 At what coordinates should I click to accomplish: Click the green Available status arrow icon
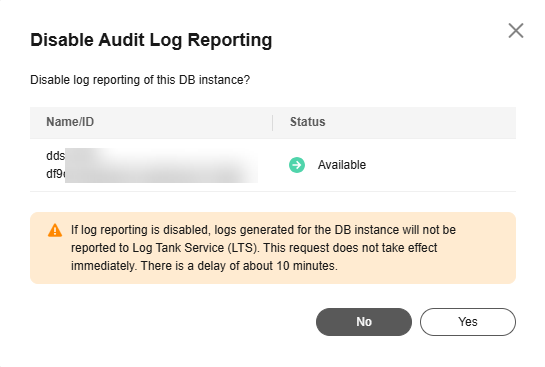click(297, 165)
